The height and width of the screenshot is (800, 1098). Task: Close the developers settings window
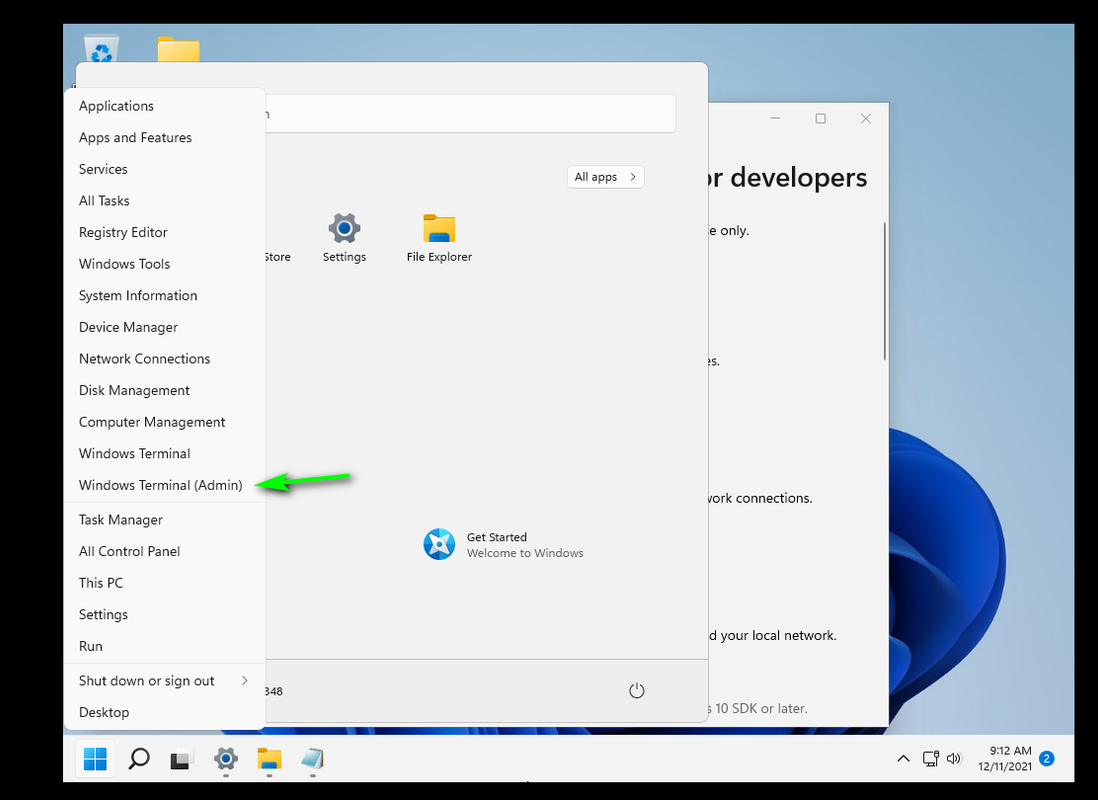tap(866, 118)
